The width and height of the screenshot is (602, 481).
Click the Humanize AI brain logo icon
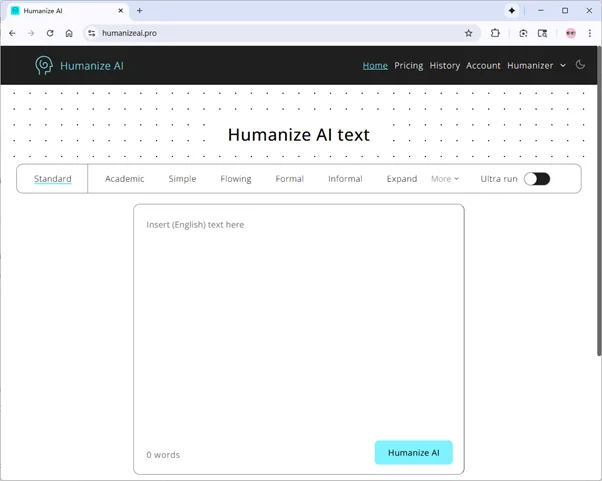click(x=44, y=66)
